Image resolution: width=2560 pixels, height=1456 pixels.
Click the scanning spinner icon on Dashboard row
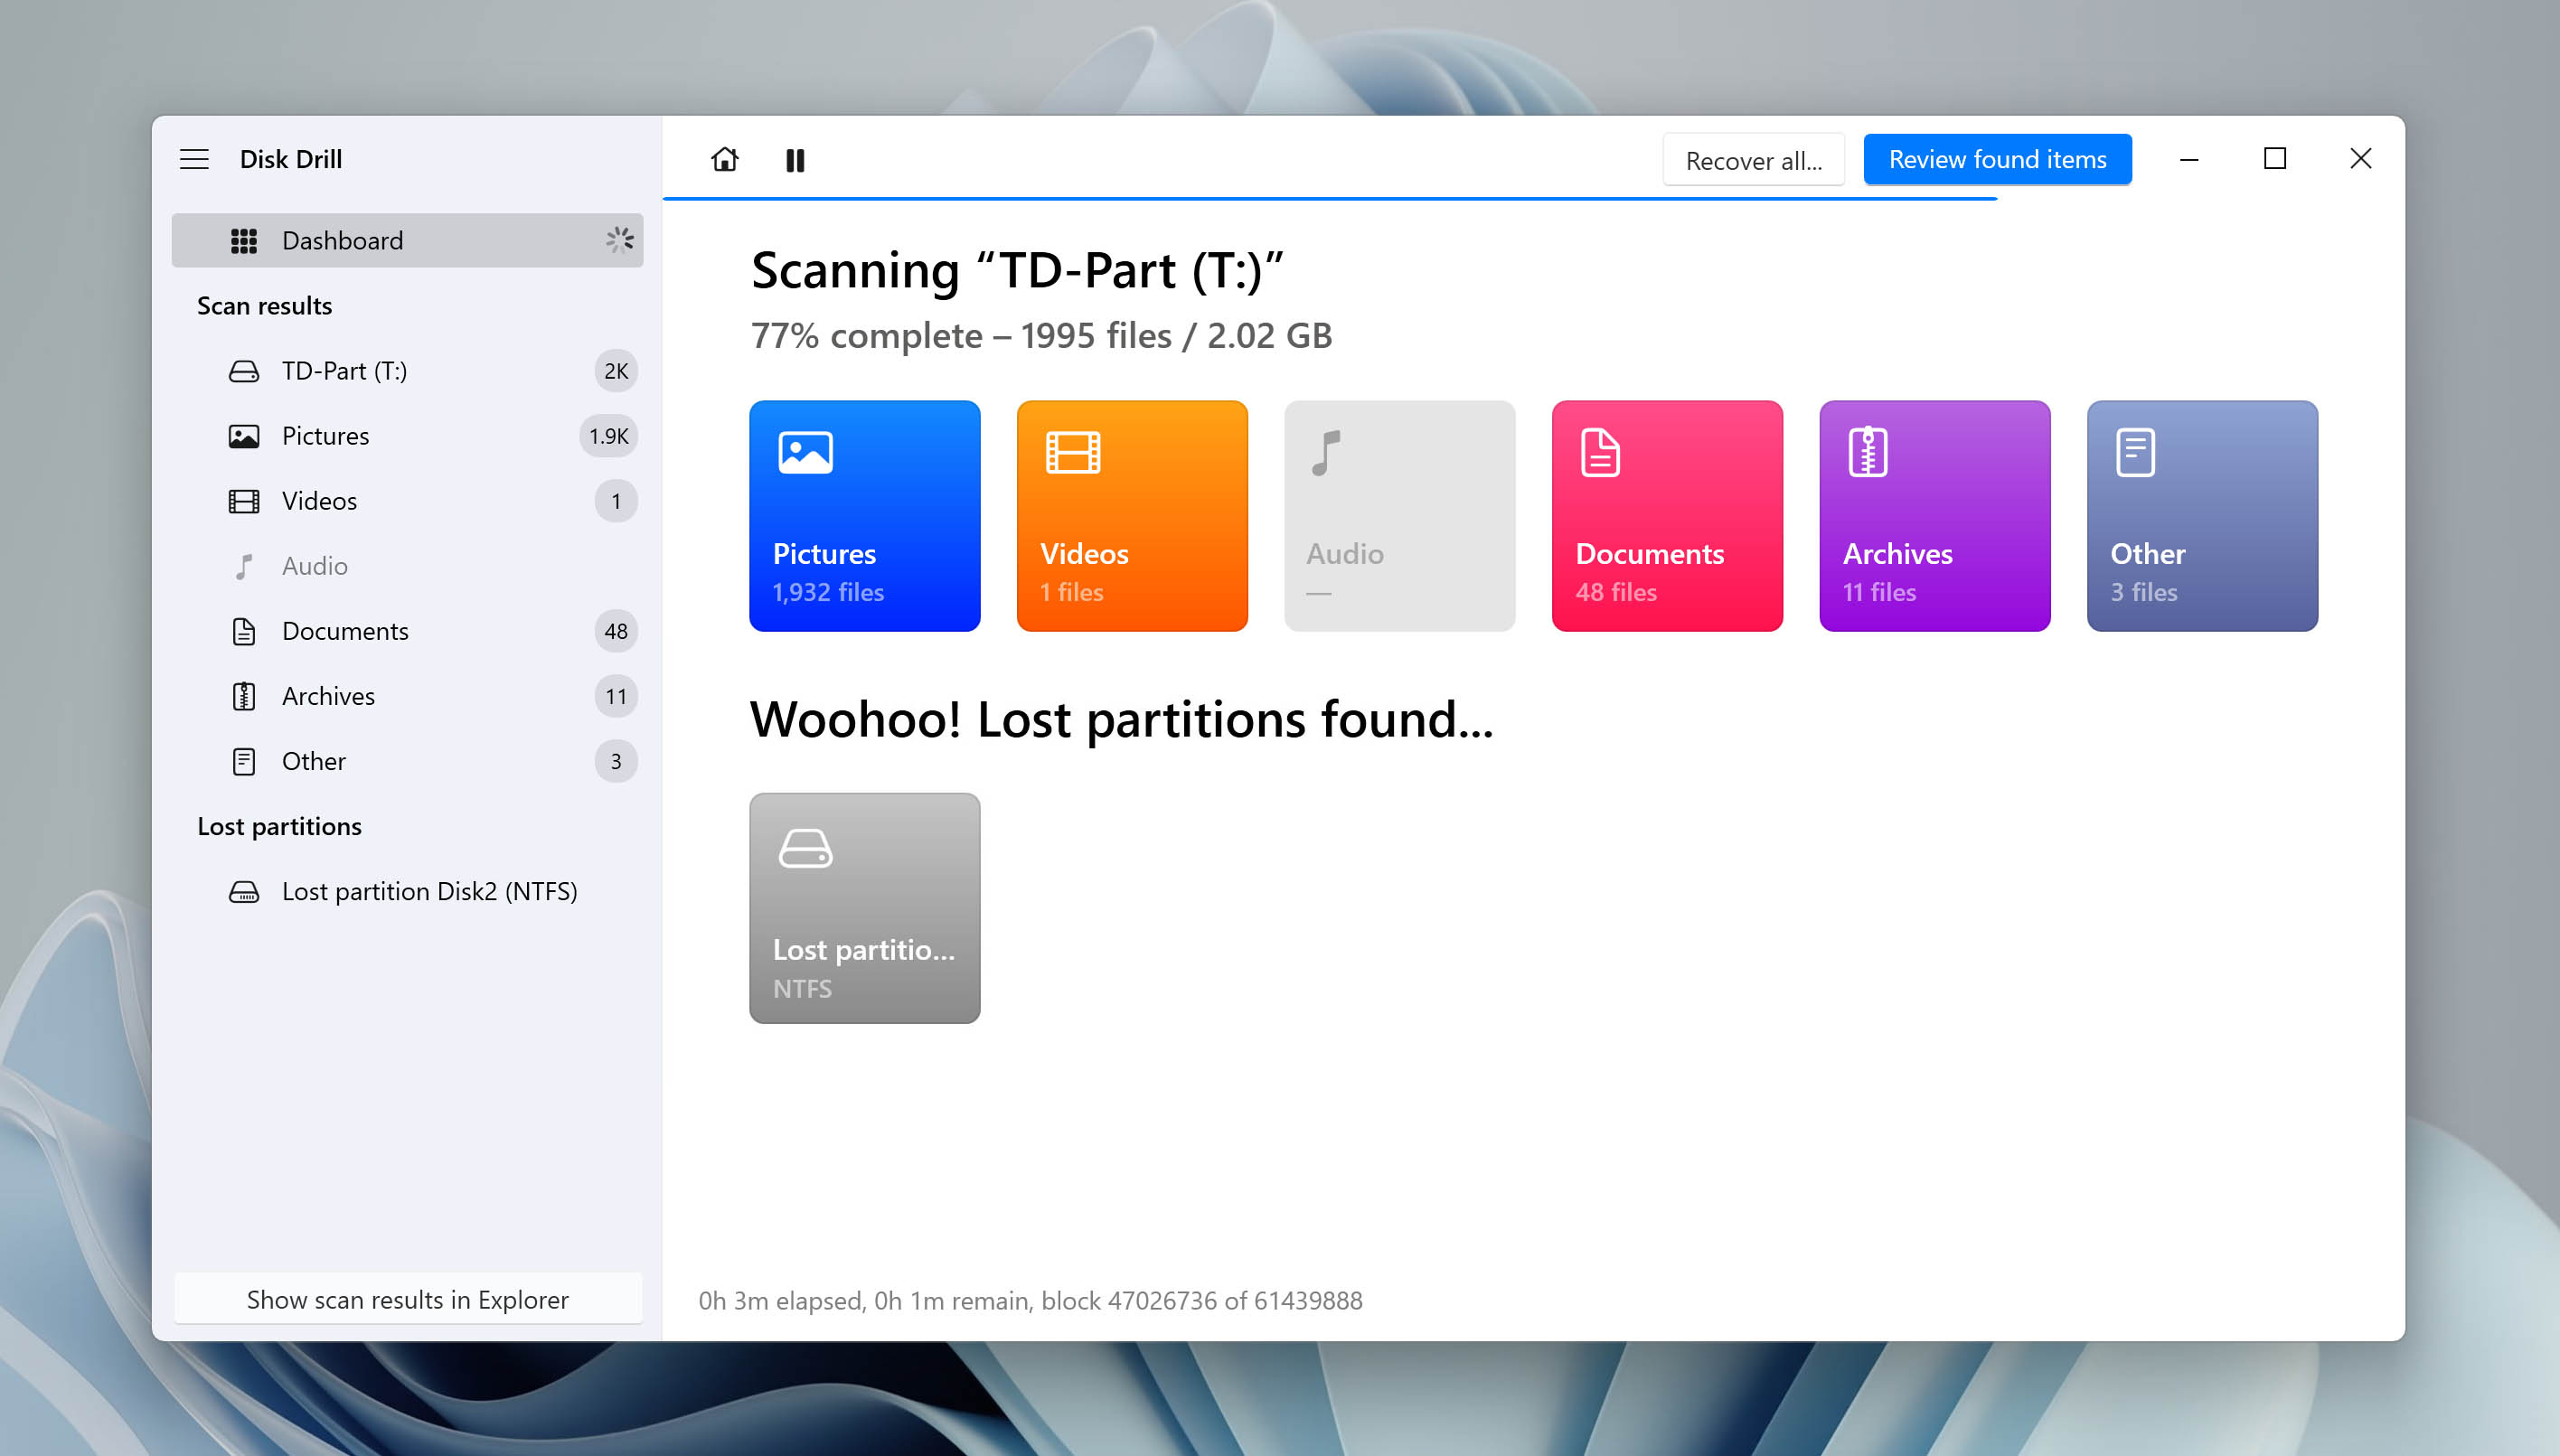(x=619, y=240)
